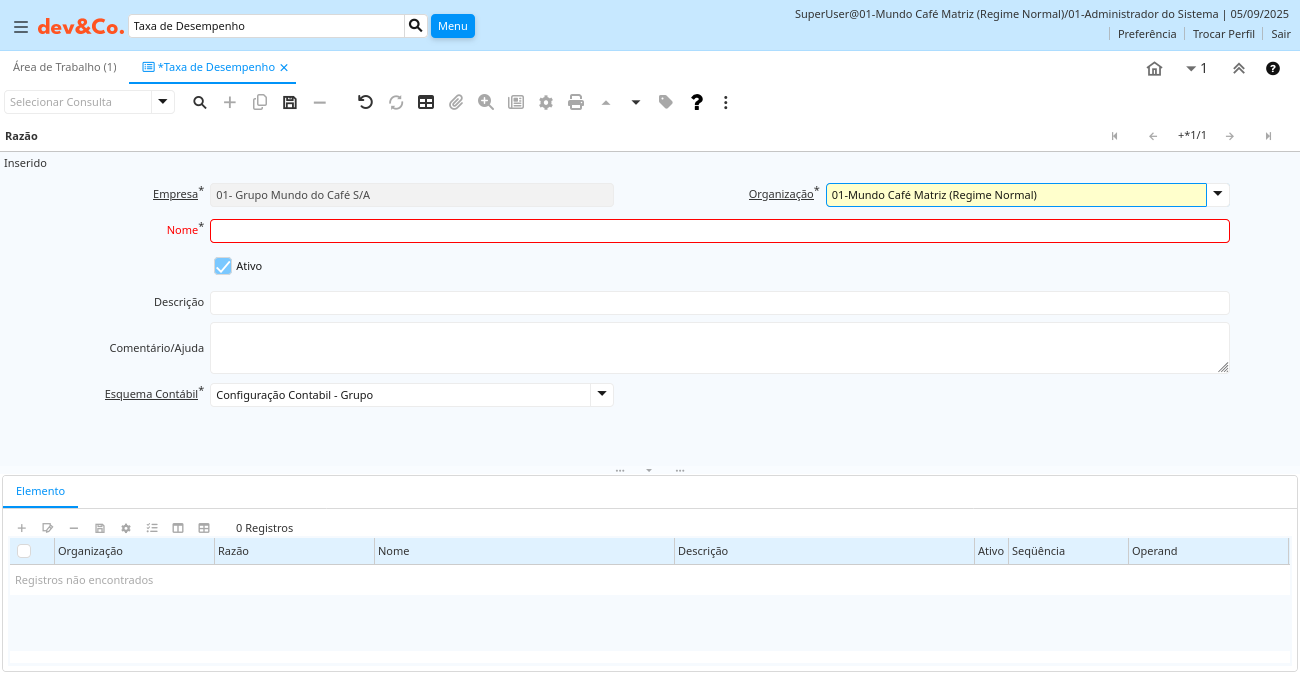Uncheck the Ativo checkbox
Viewport: 1300px width, 674px height.
(223, 266)
